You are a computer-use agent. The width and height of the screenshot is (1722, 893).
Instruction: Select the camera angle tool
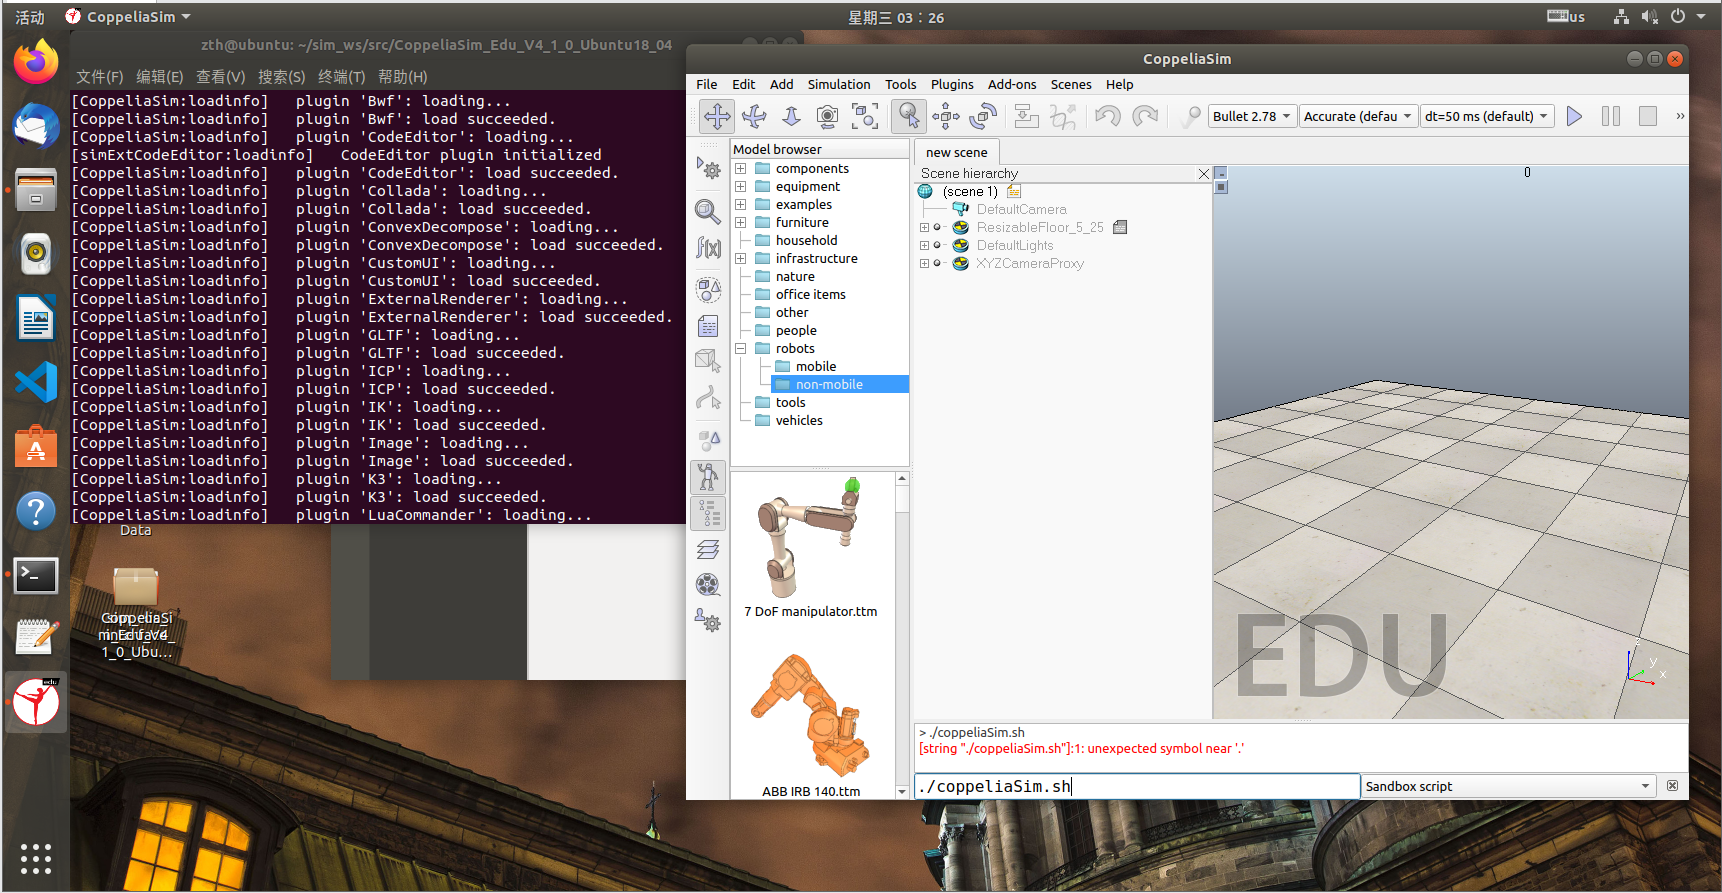(x=828, y=116)
